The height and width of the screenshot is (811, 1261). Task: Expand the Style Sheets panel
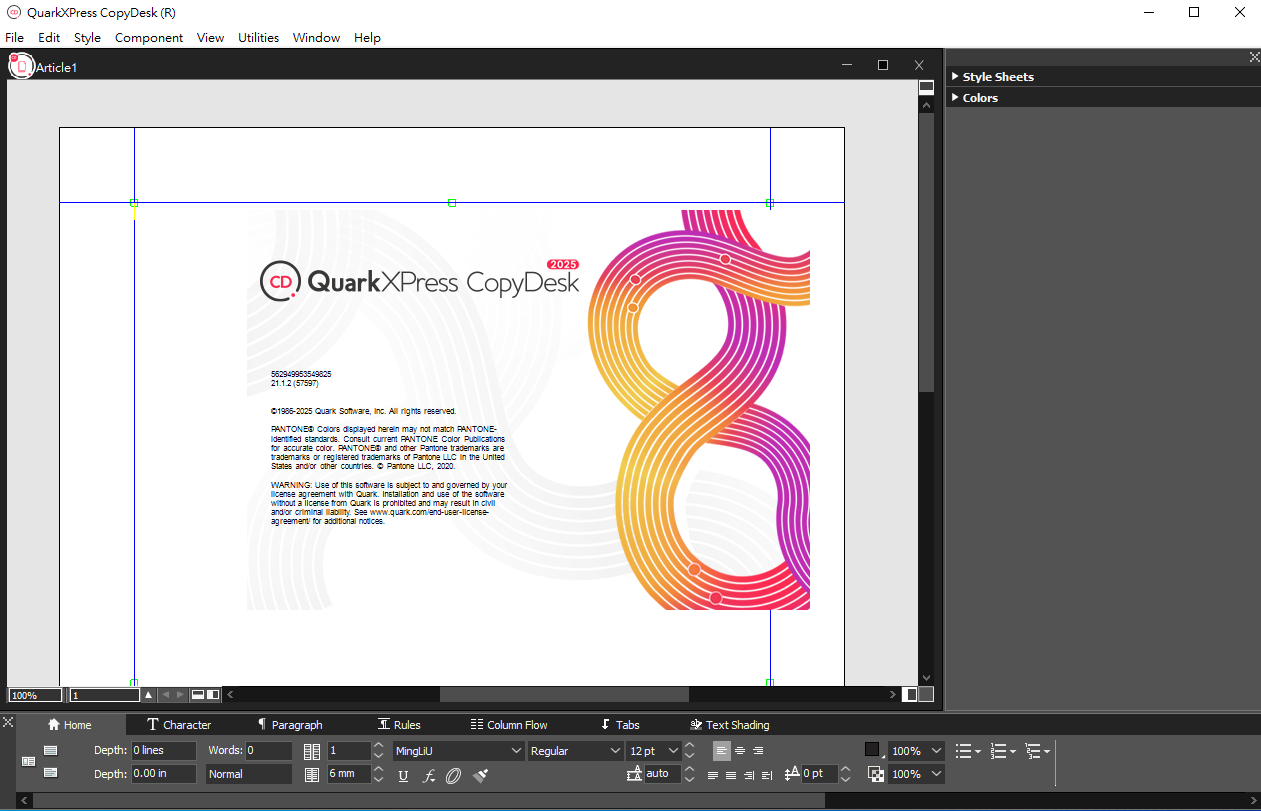955,76
